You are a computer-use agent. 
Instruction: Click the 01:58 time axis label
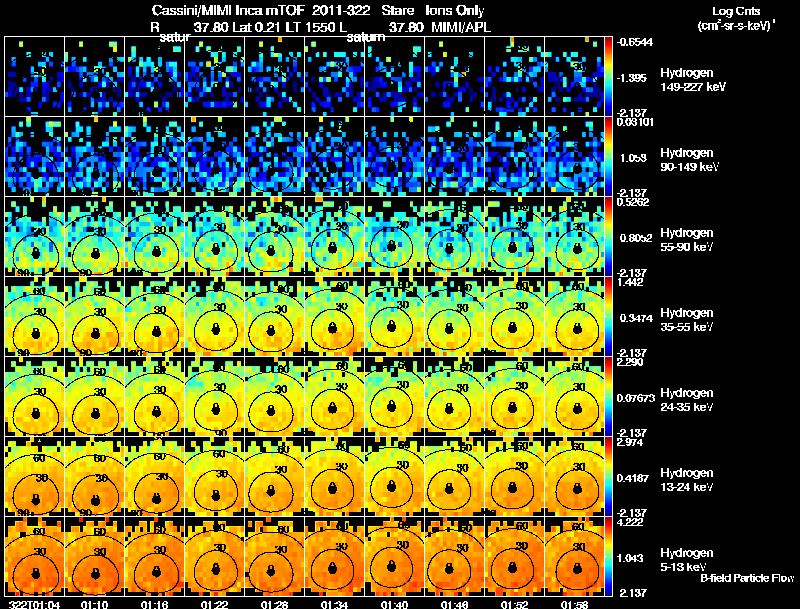coord(574,604)
